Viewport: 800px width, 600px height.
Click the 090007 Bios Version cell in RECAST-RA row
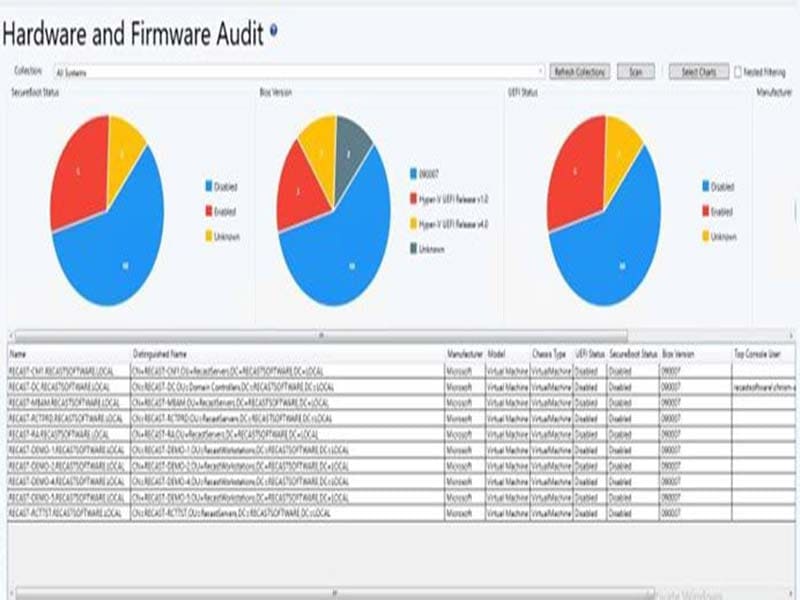(696, 435)
